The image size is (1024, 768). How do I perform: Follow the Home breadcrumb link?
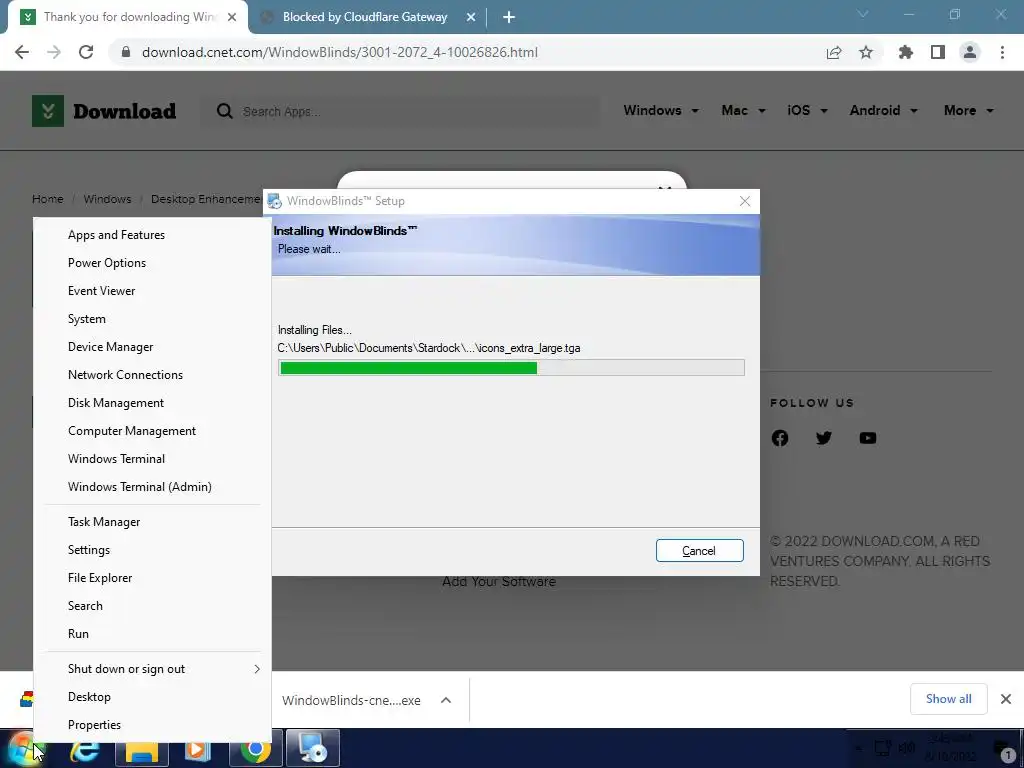(x=48, y=199)
